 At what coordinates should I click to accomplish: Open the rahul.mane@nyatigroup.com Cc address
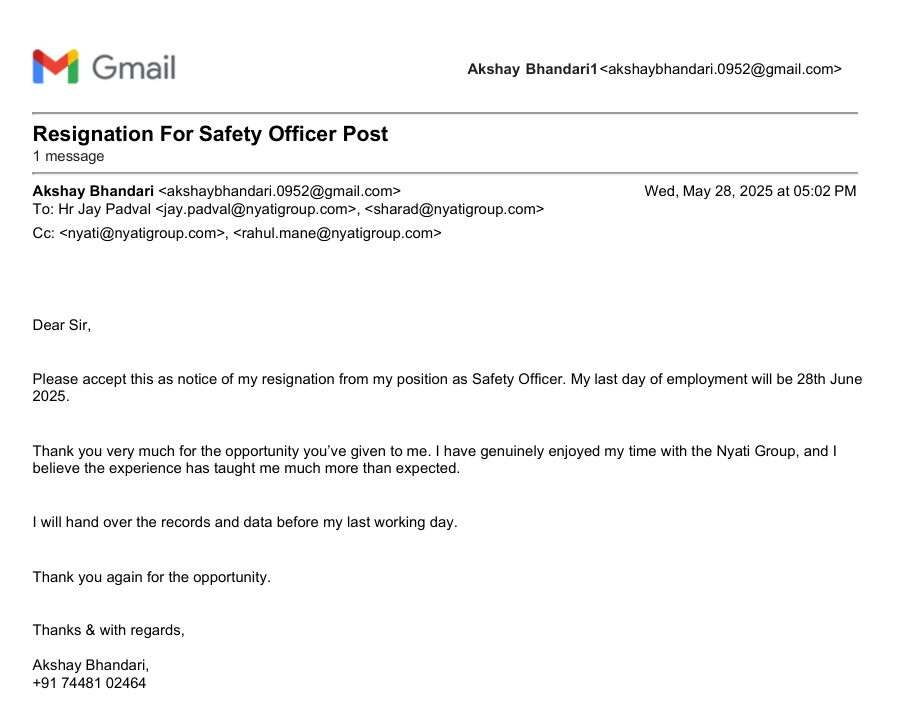(337, 233)
